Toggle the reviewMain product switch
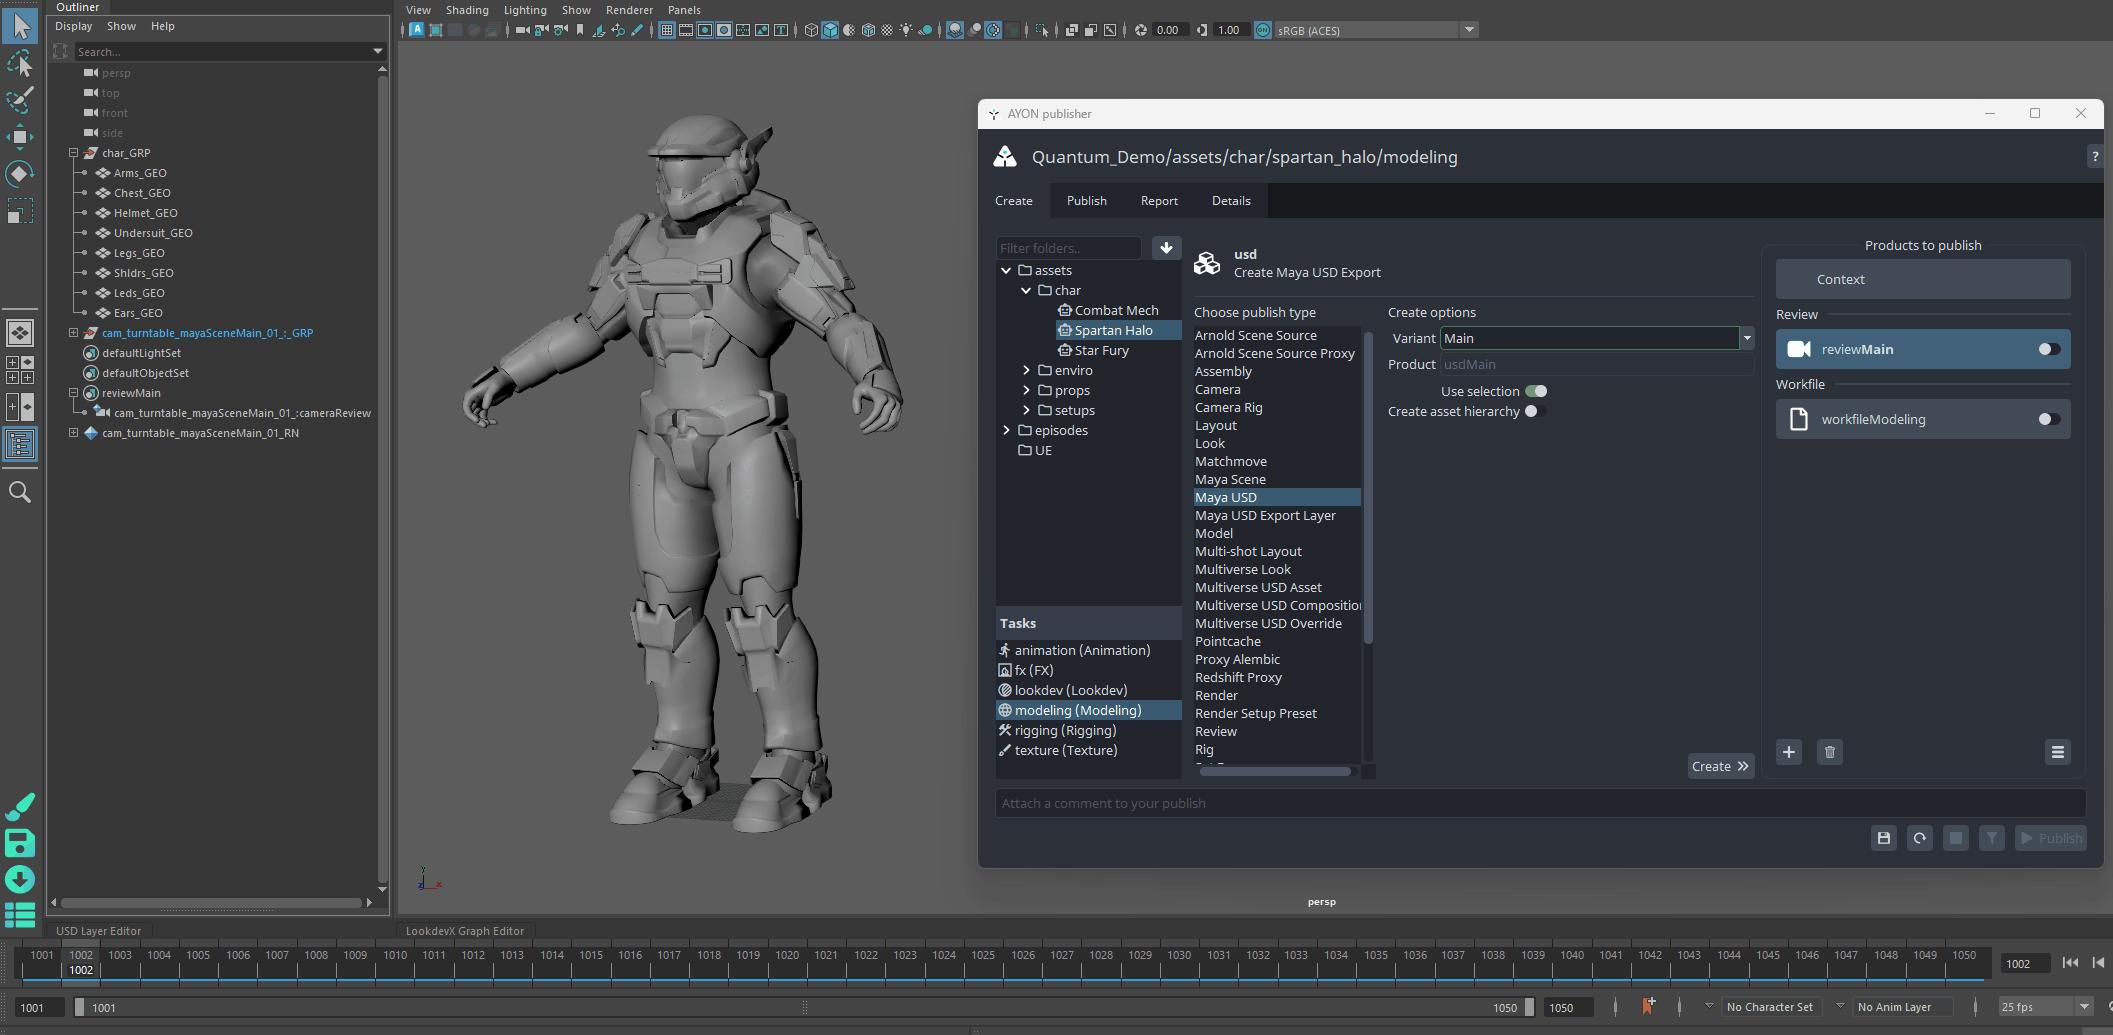This screenshot has width=2113, height=1035. coord(2048,349)
